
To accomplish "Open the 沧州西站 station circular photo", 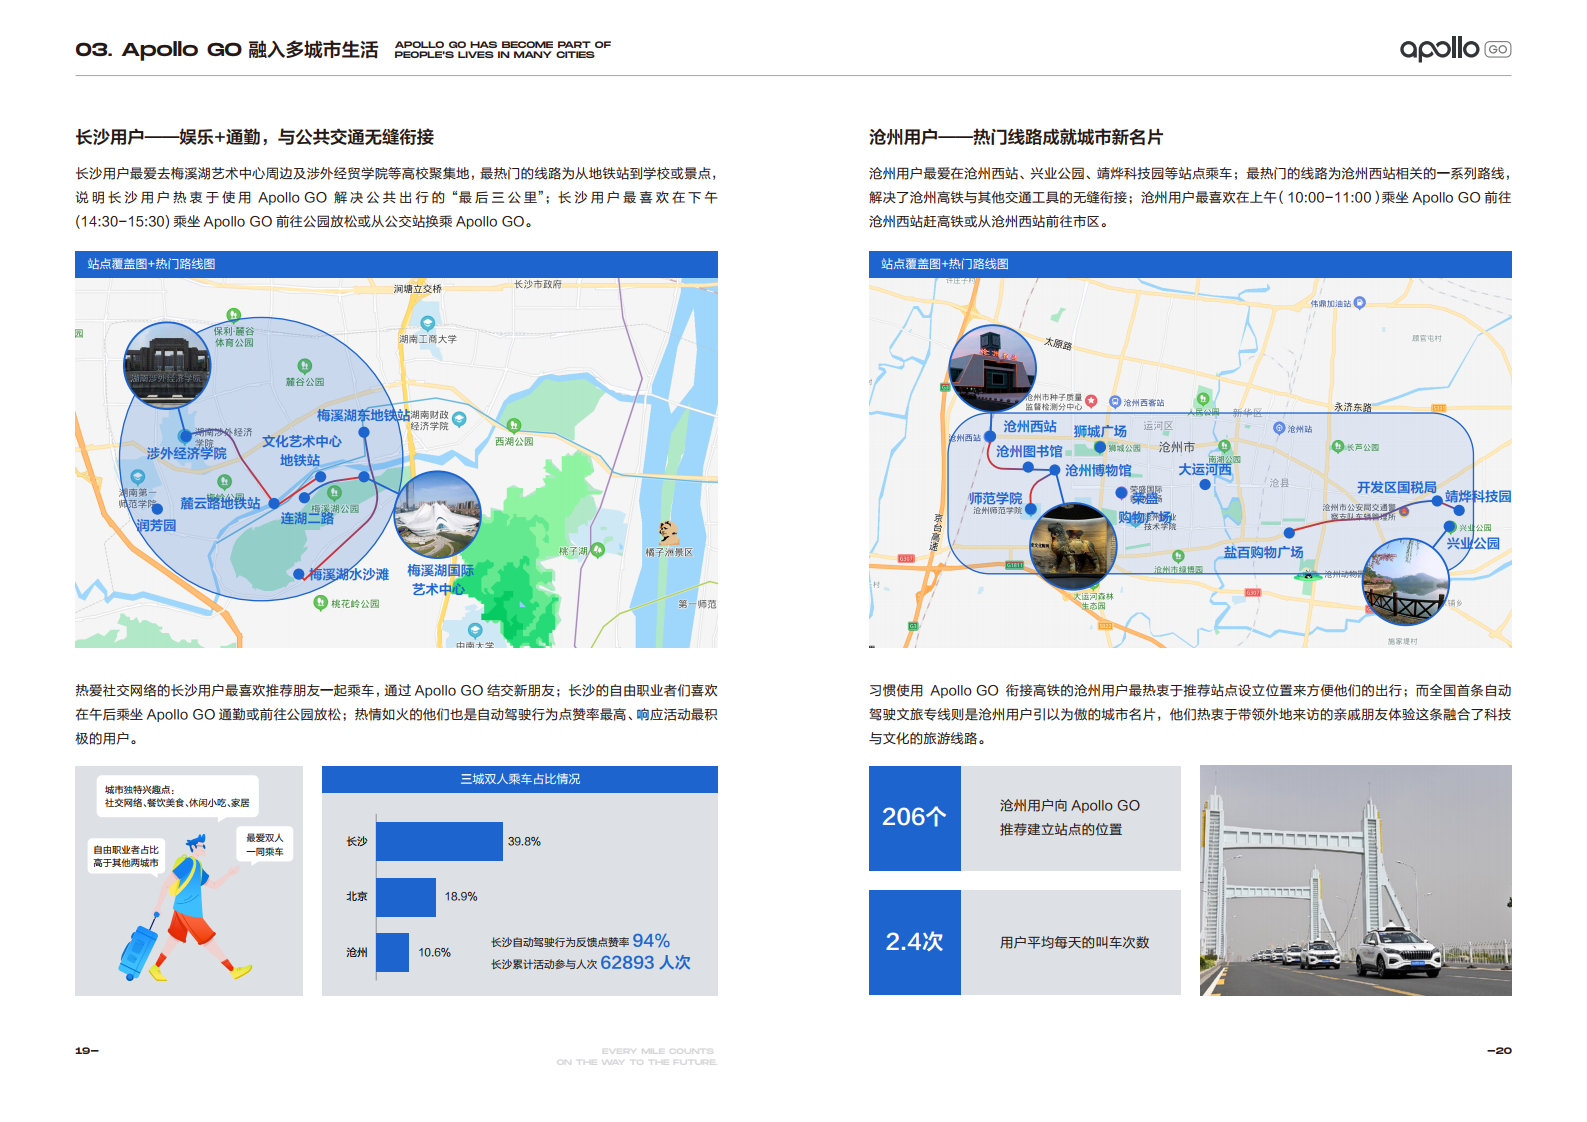I will click(x=993, y=368).
